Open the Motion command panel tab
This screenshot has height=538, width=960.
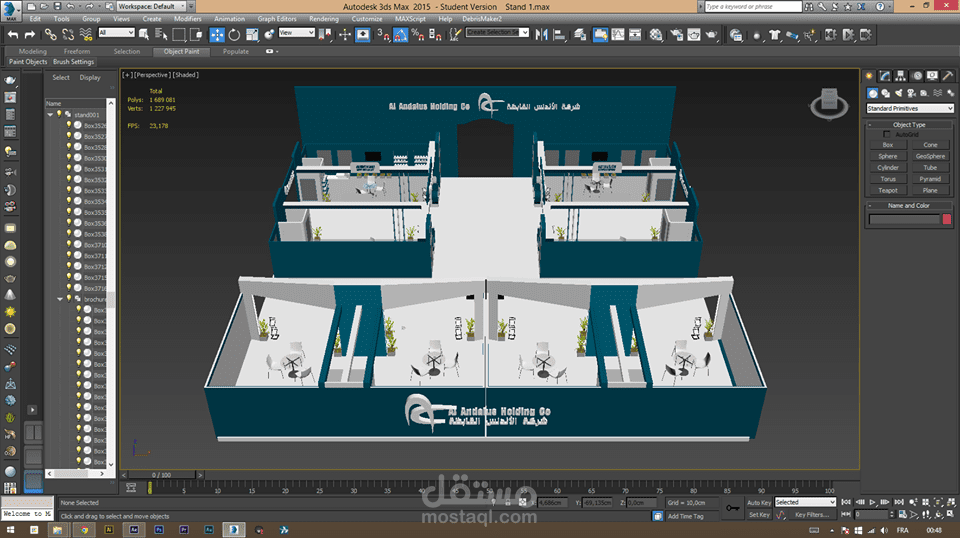tap(917, 76)
